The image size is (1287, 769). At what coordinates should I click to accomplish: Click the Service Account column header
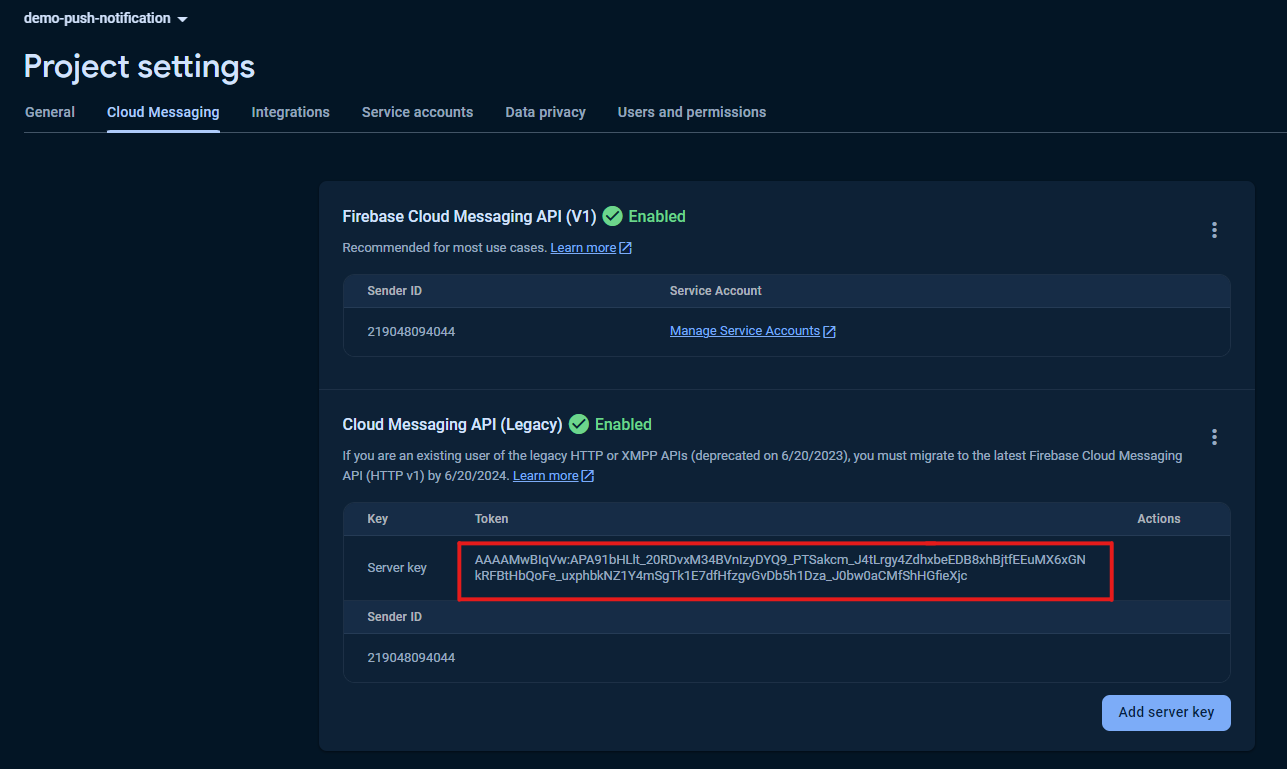(x=716, y=291)
